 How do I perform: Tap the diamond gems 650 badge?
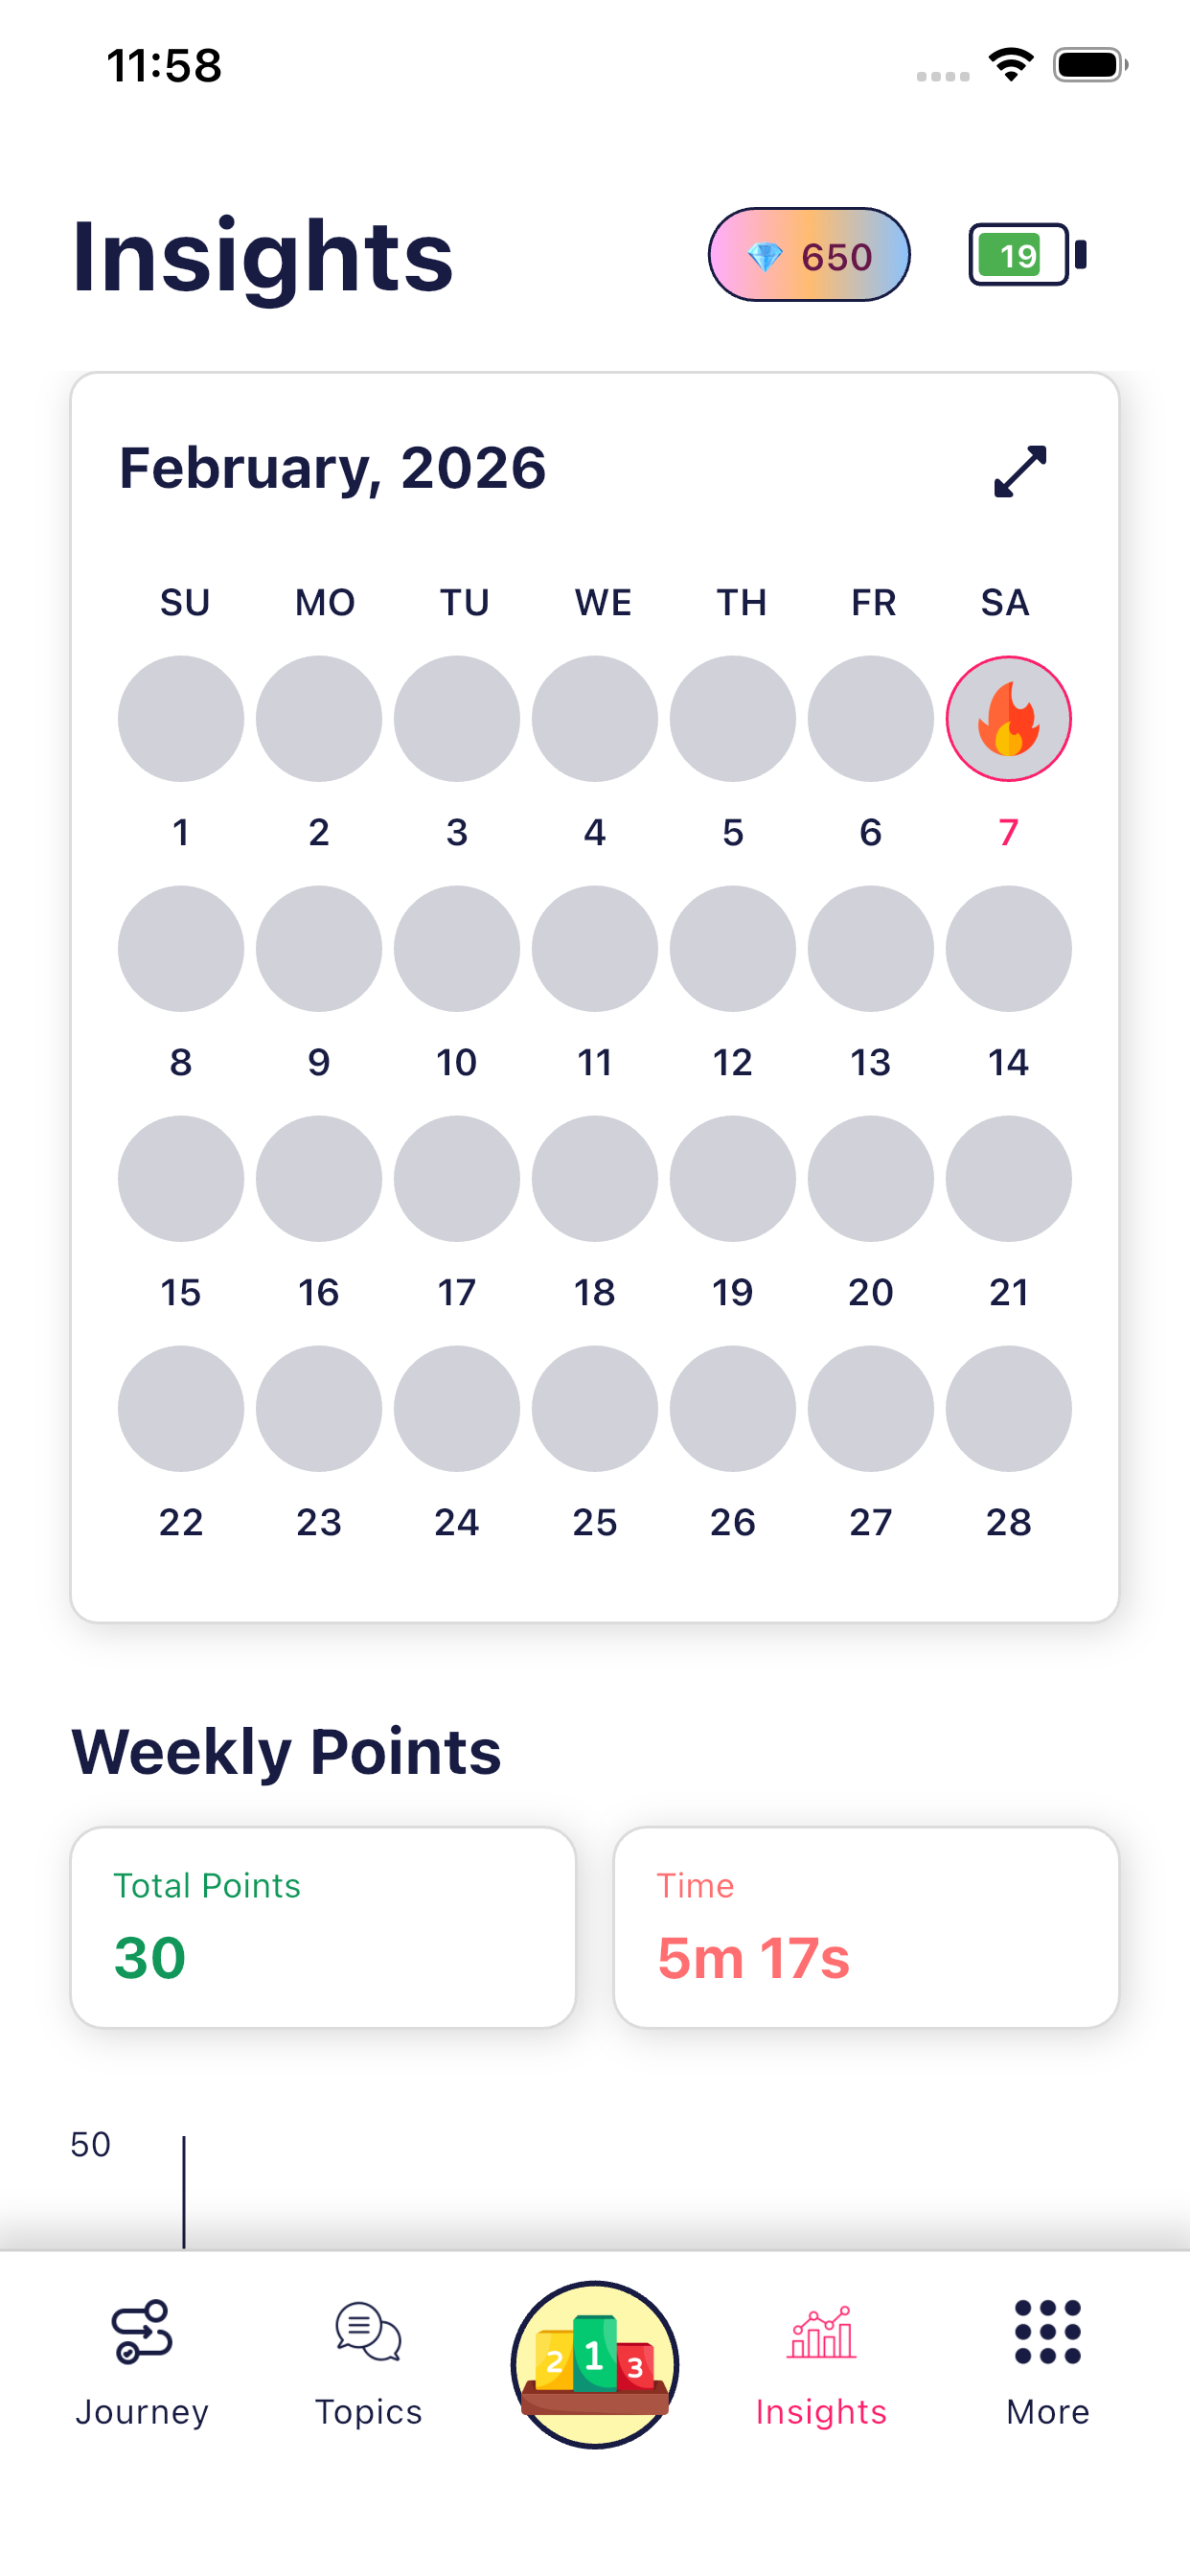coord(808,256)
